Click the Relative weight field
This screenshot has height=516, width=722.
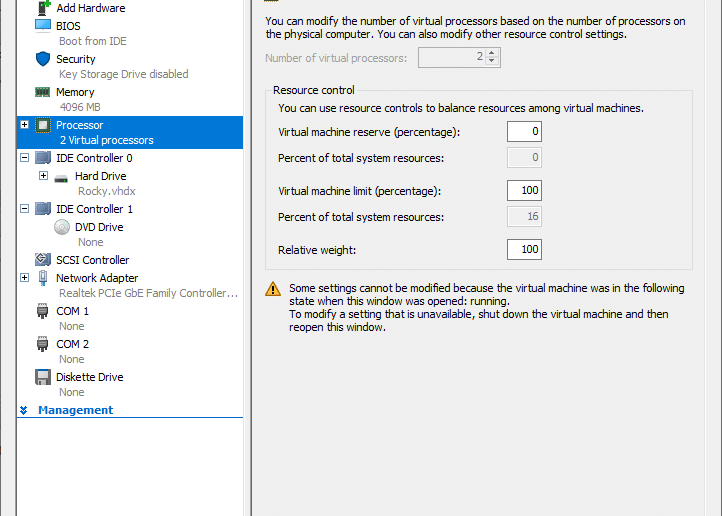tap(524, 249)
